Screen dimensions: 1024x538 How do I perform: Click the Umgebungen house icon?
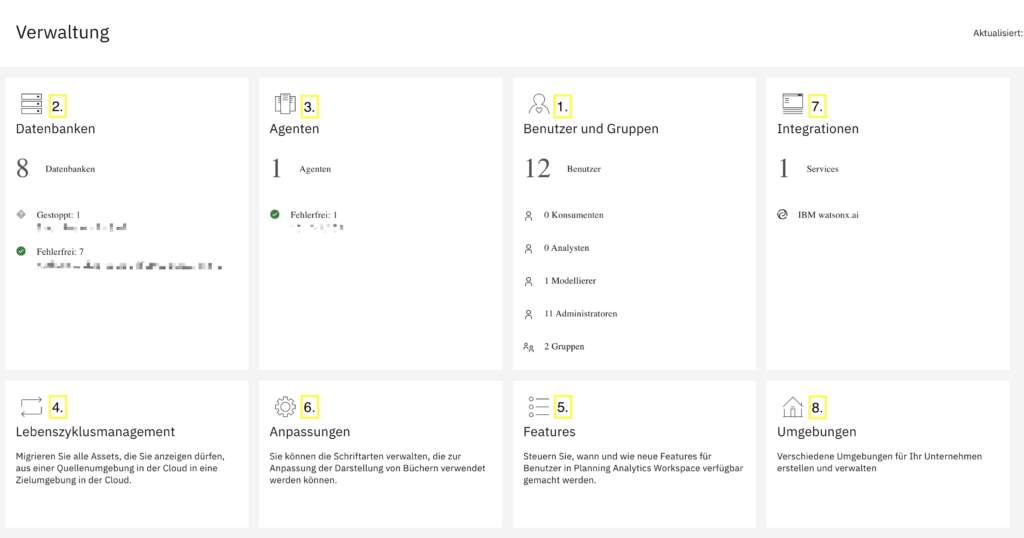793,407
